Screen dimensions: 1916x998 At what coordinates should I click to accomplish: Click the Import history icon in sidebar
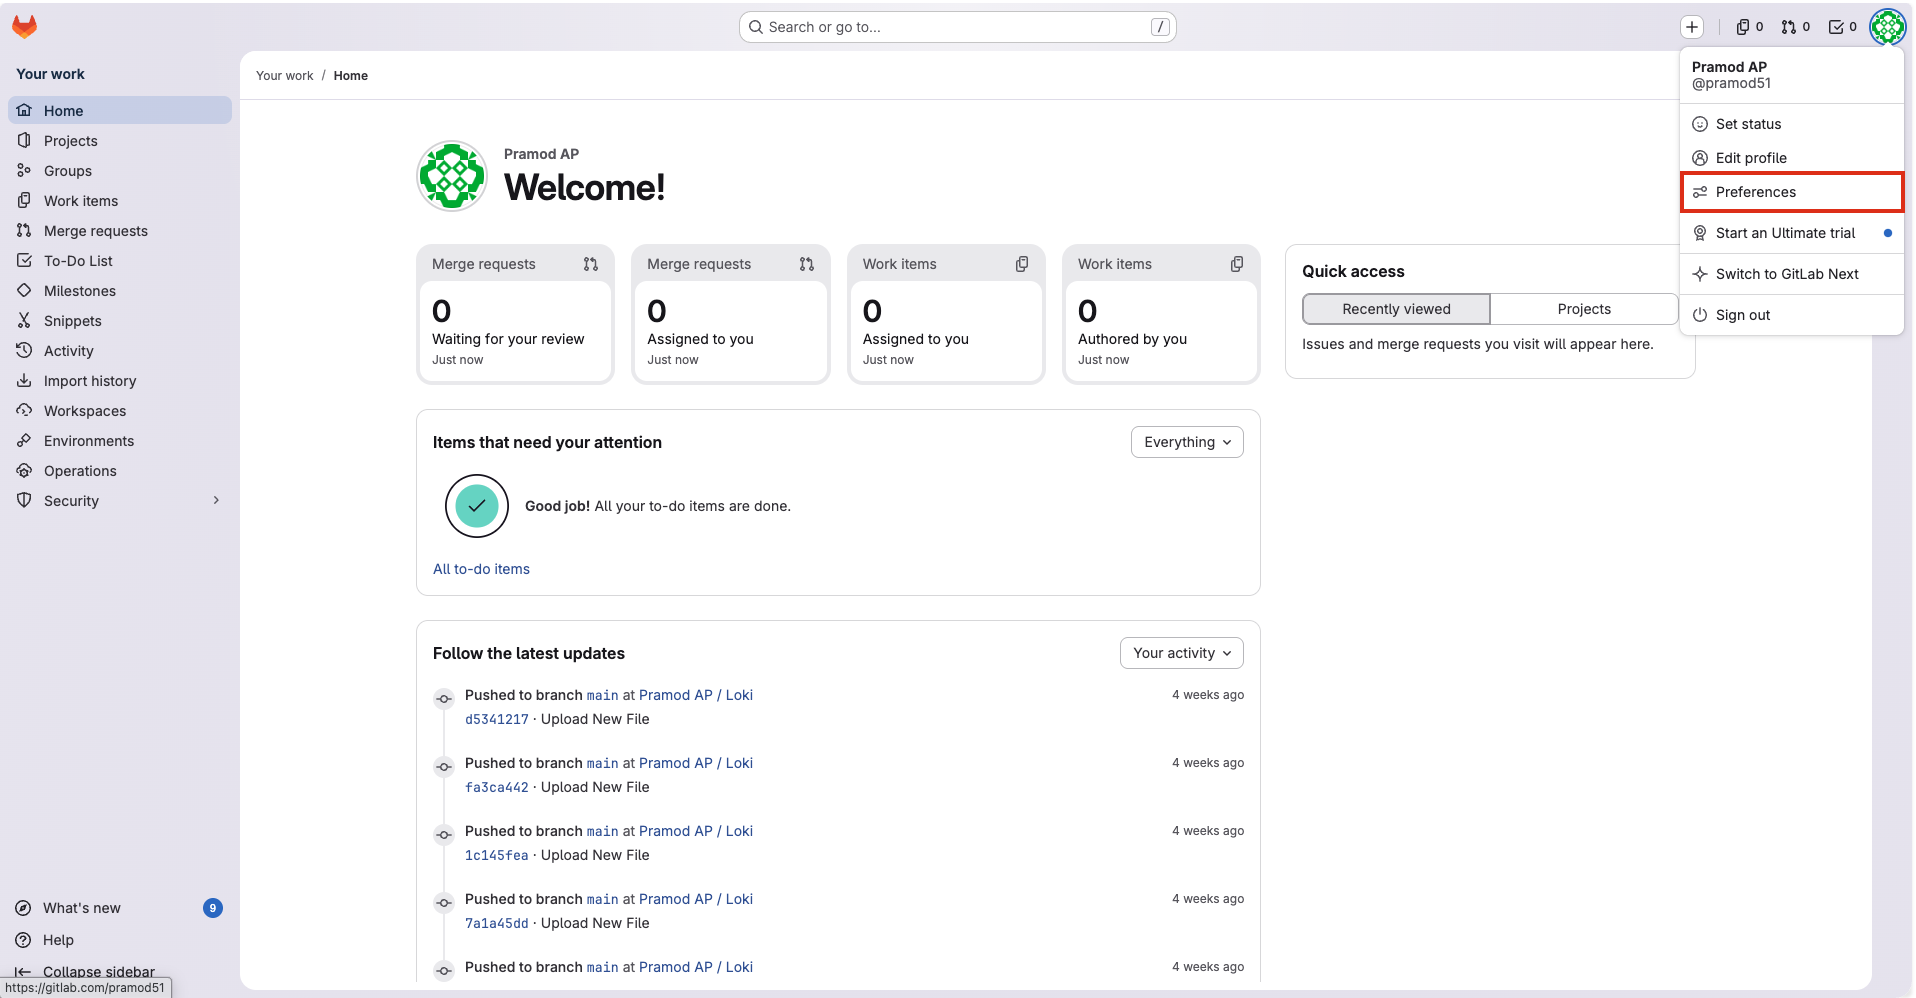click(24, 380)
